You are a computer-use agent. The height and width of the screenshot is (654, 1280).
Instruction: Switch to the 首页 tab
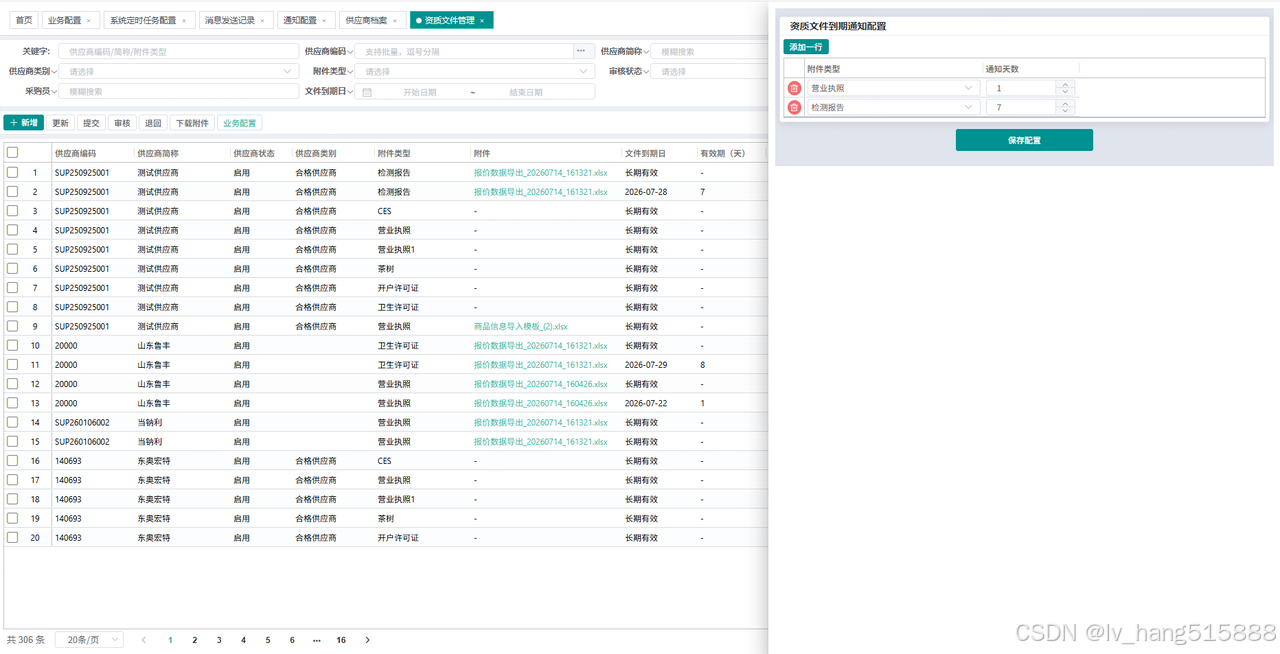tap(24, 20)
